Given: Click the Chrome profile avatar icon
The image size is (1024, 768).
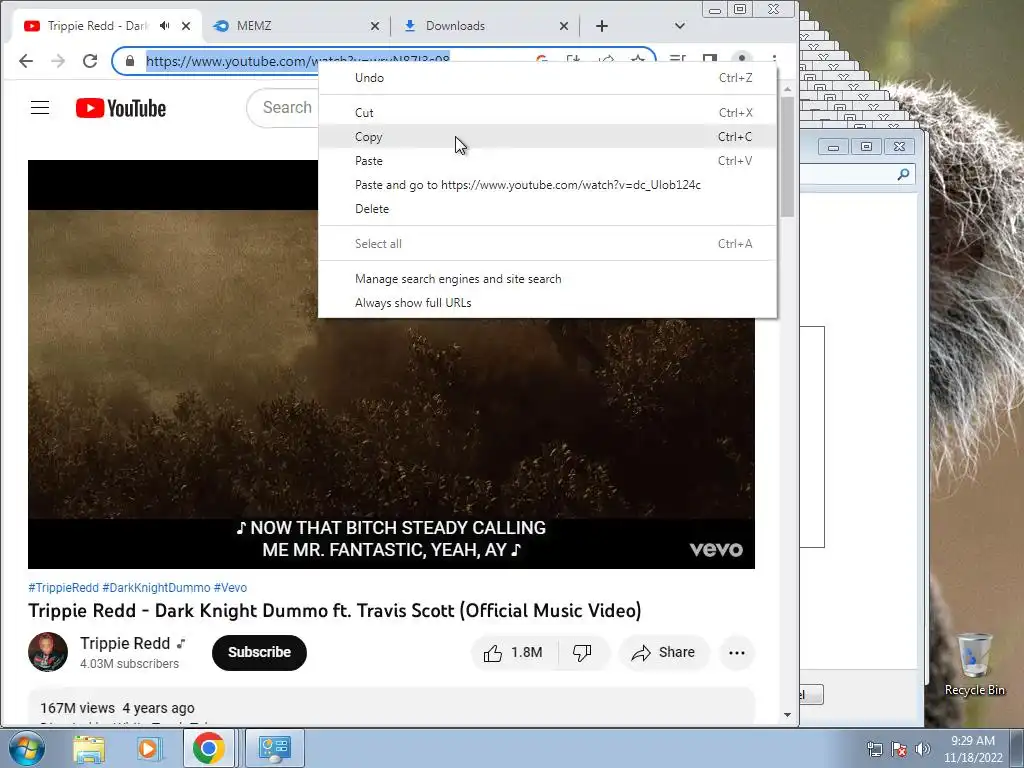Looking at the screenshot, I should [x=741, y=59].
